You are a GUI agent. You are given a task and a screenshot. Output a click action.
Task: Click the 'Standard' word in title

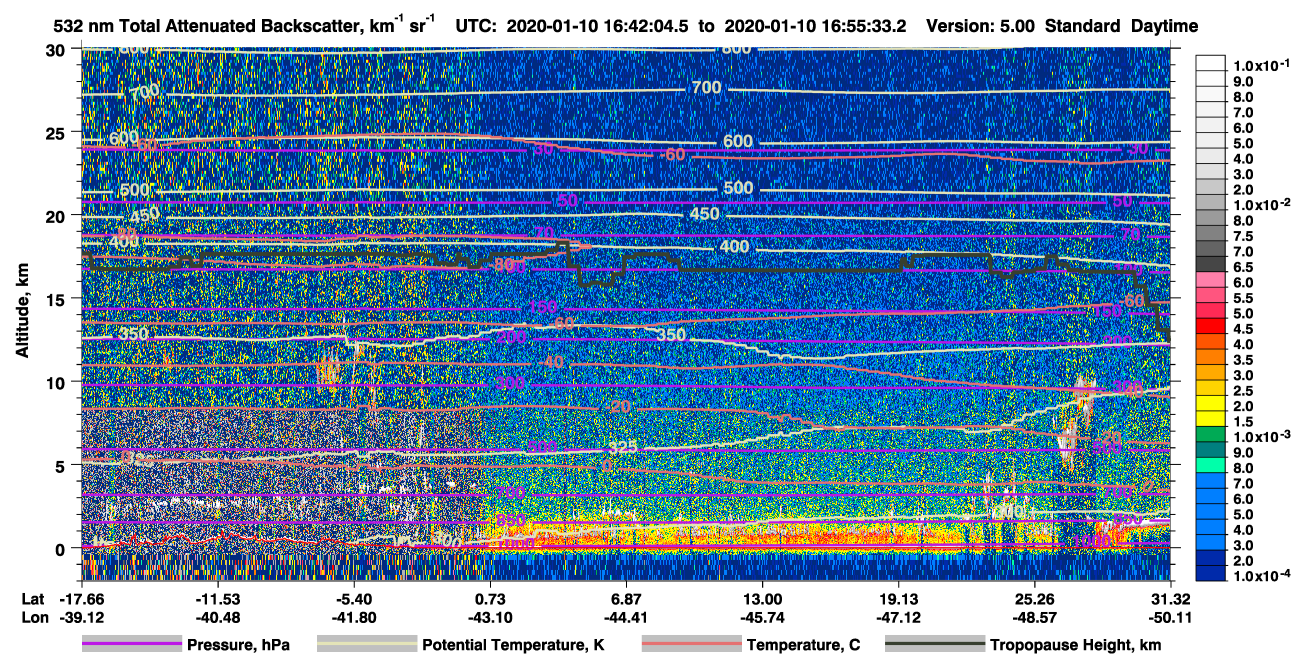click(1084, 25)
